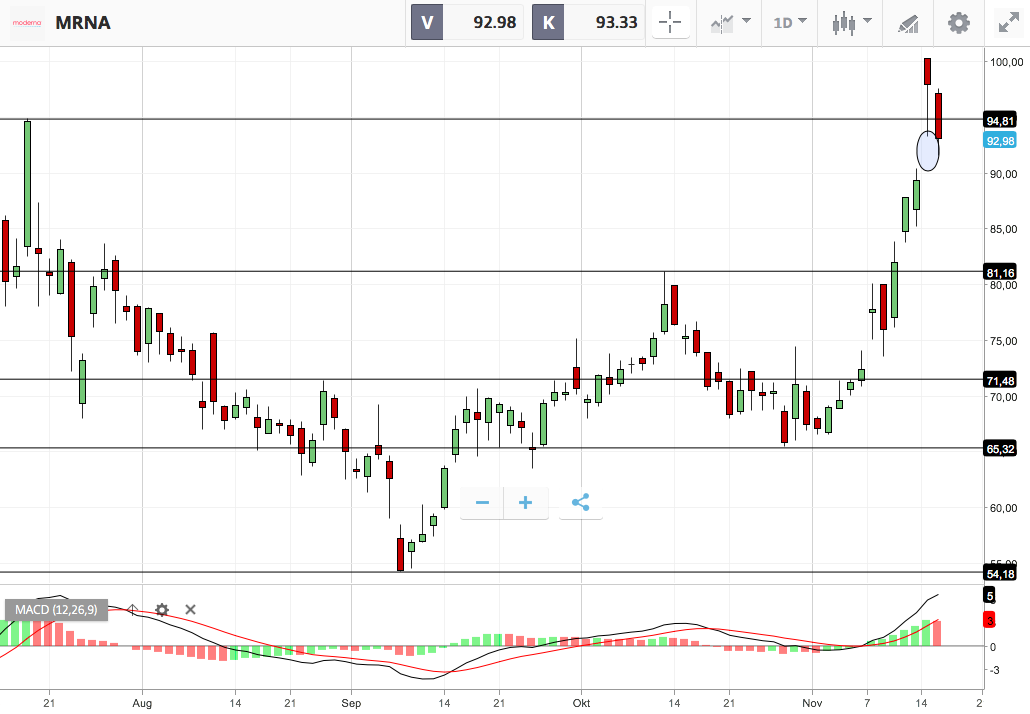
Task: Click the Aug label on the time axis
Action: click(142, 703)
